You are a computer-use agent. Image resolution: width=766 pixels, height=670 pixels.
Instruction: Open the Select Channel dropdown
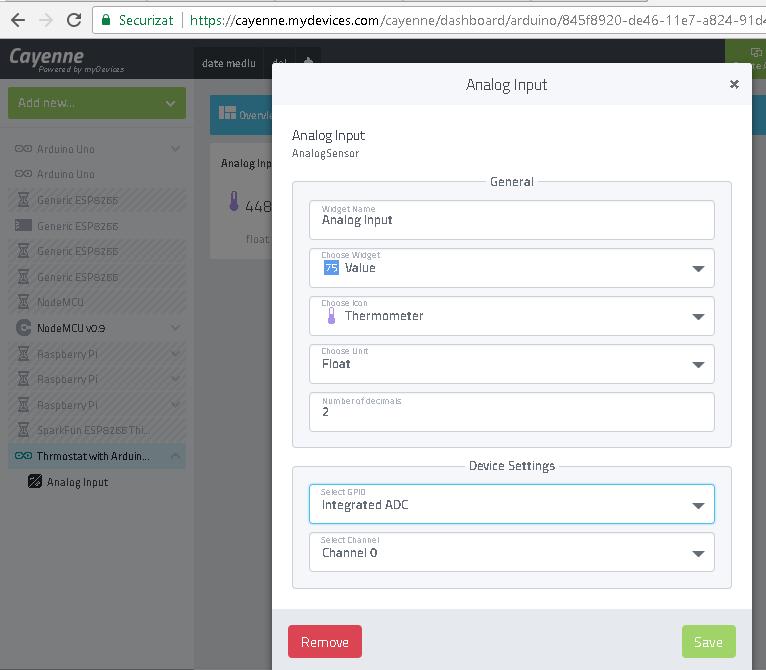pyautogui.click(x=511, y=552)
